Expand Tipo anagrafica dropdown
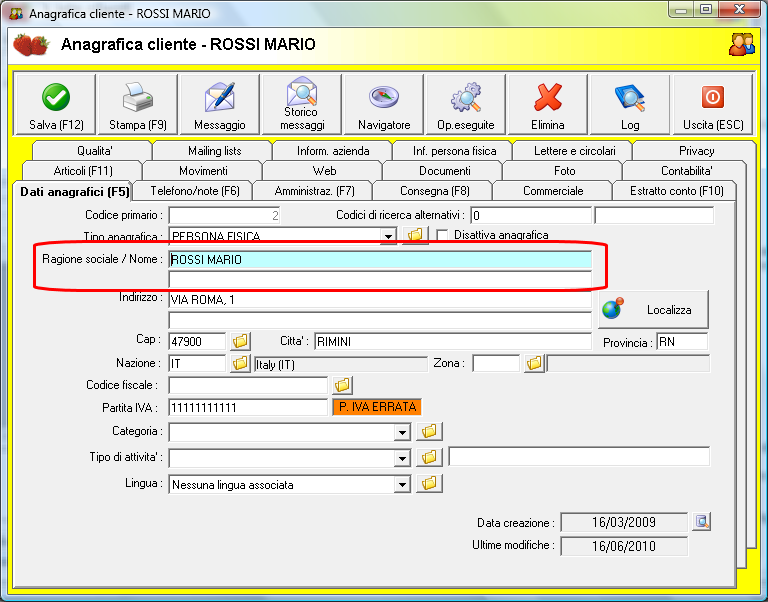This screenshot has width=768, height=602. click(388, 236)
